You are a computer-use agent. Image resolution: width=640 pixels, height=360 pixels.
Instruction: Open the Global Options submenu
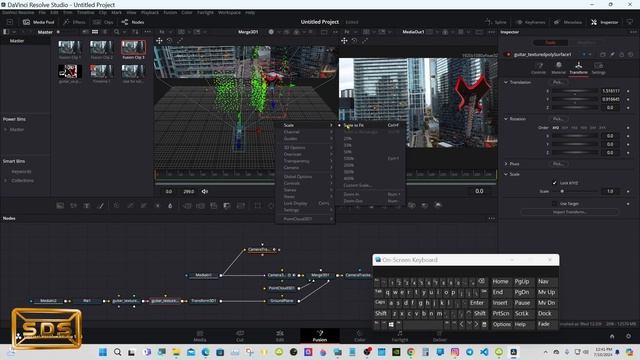coord(305,176)
